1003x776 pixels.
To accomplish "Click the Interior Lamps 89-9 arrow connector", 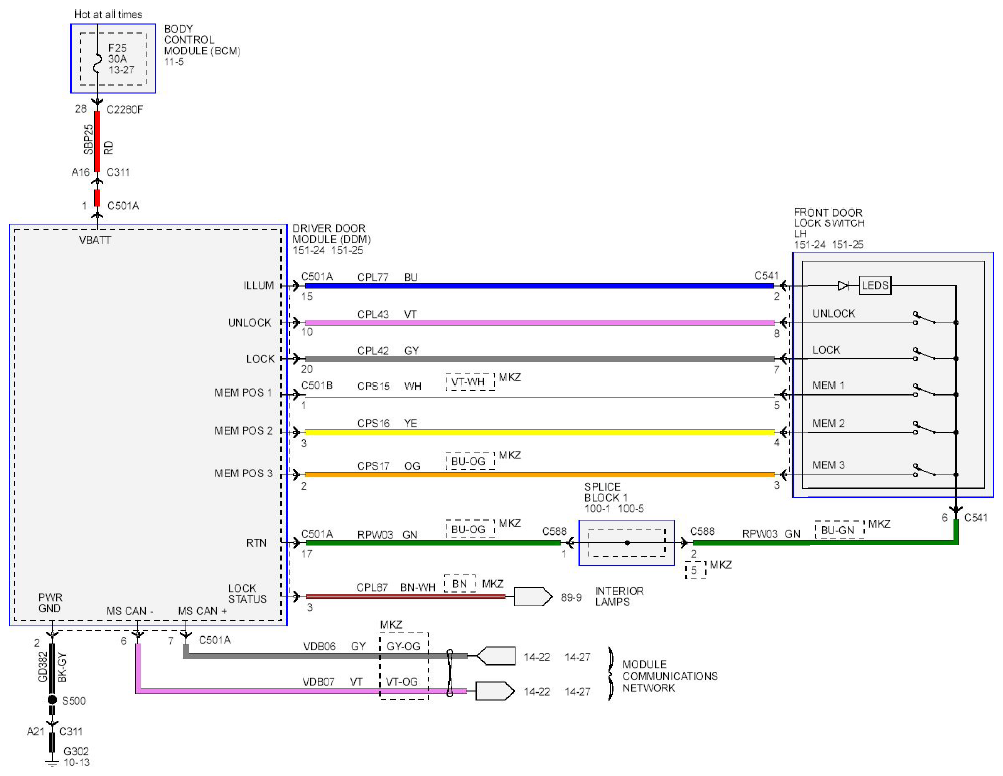I will pos(532,597).
